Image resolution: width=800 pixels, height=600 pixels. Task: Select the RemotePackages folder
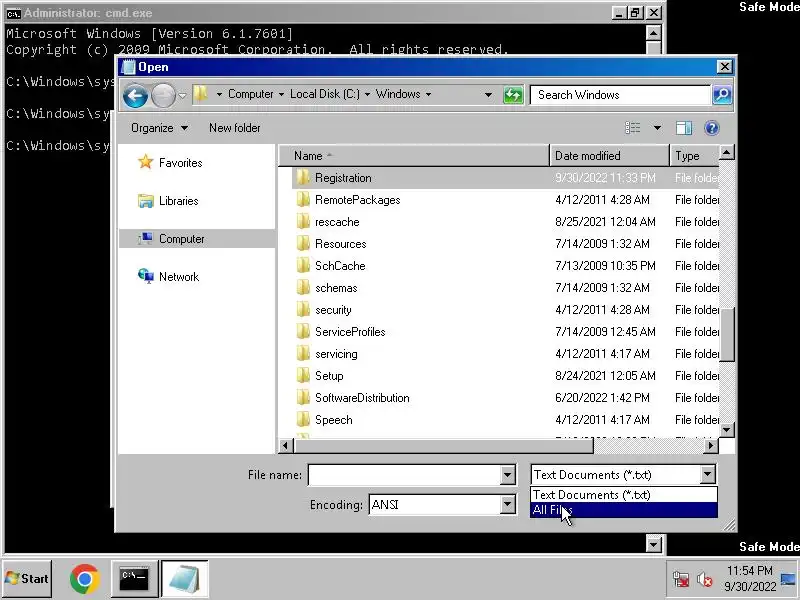pyautogui.click(x=505, y=199)
